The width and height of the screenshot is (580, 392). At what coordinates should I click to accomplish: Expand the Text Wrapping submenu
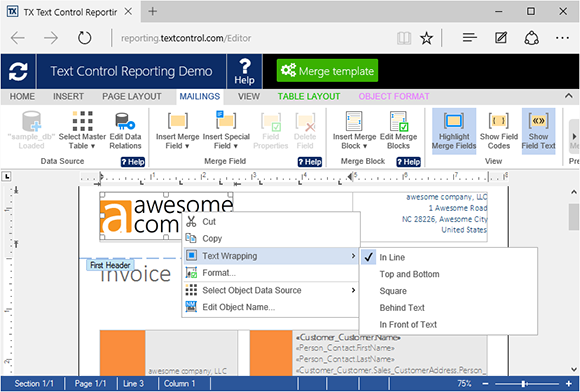pos(270,256)
